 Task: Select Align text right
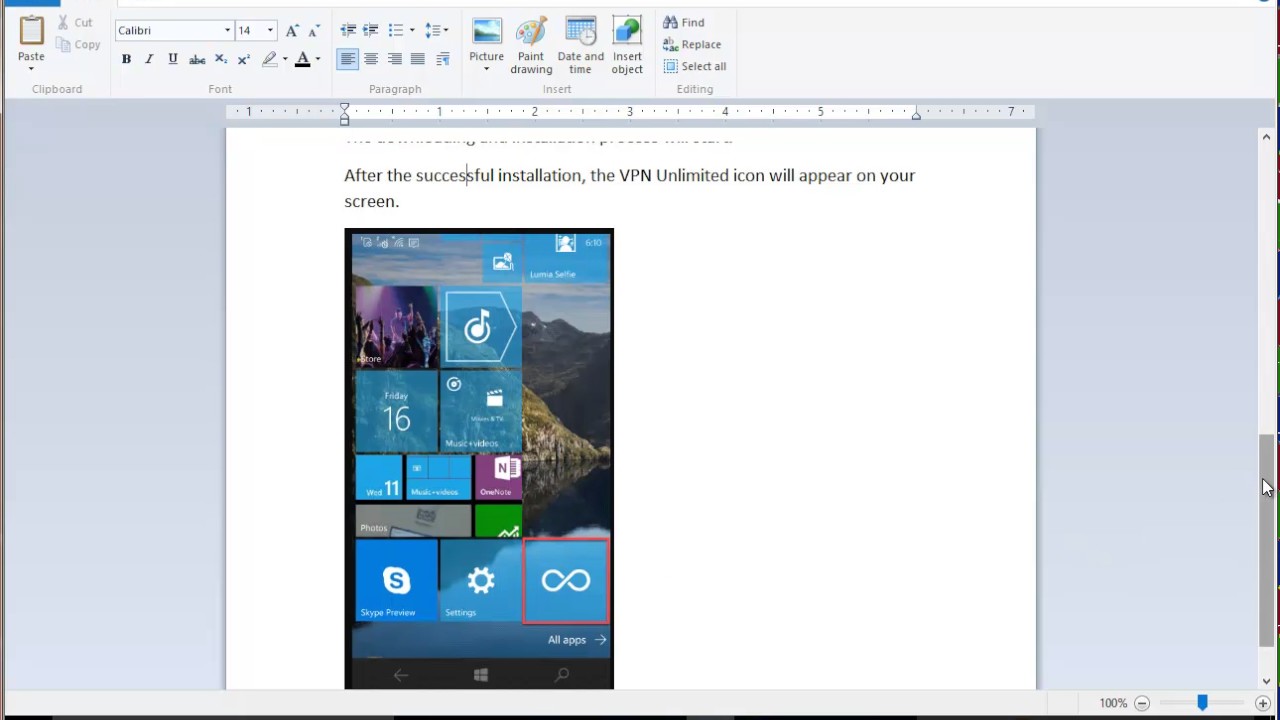point(395,59)
